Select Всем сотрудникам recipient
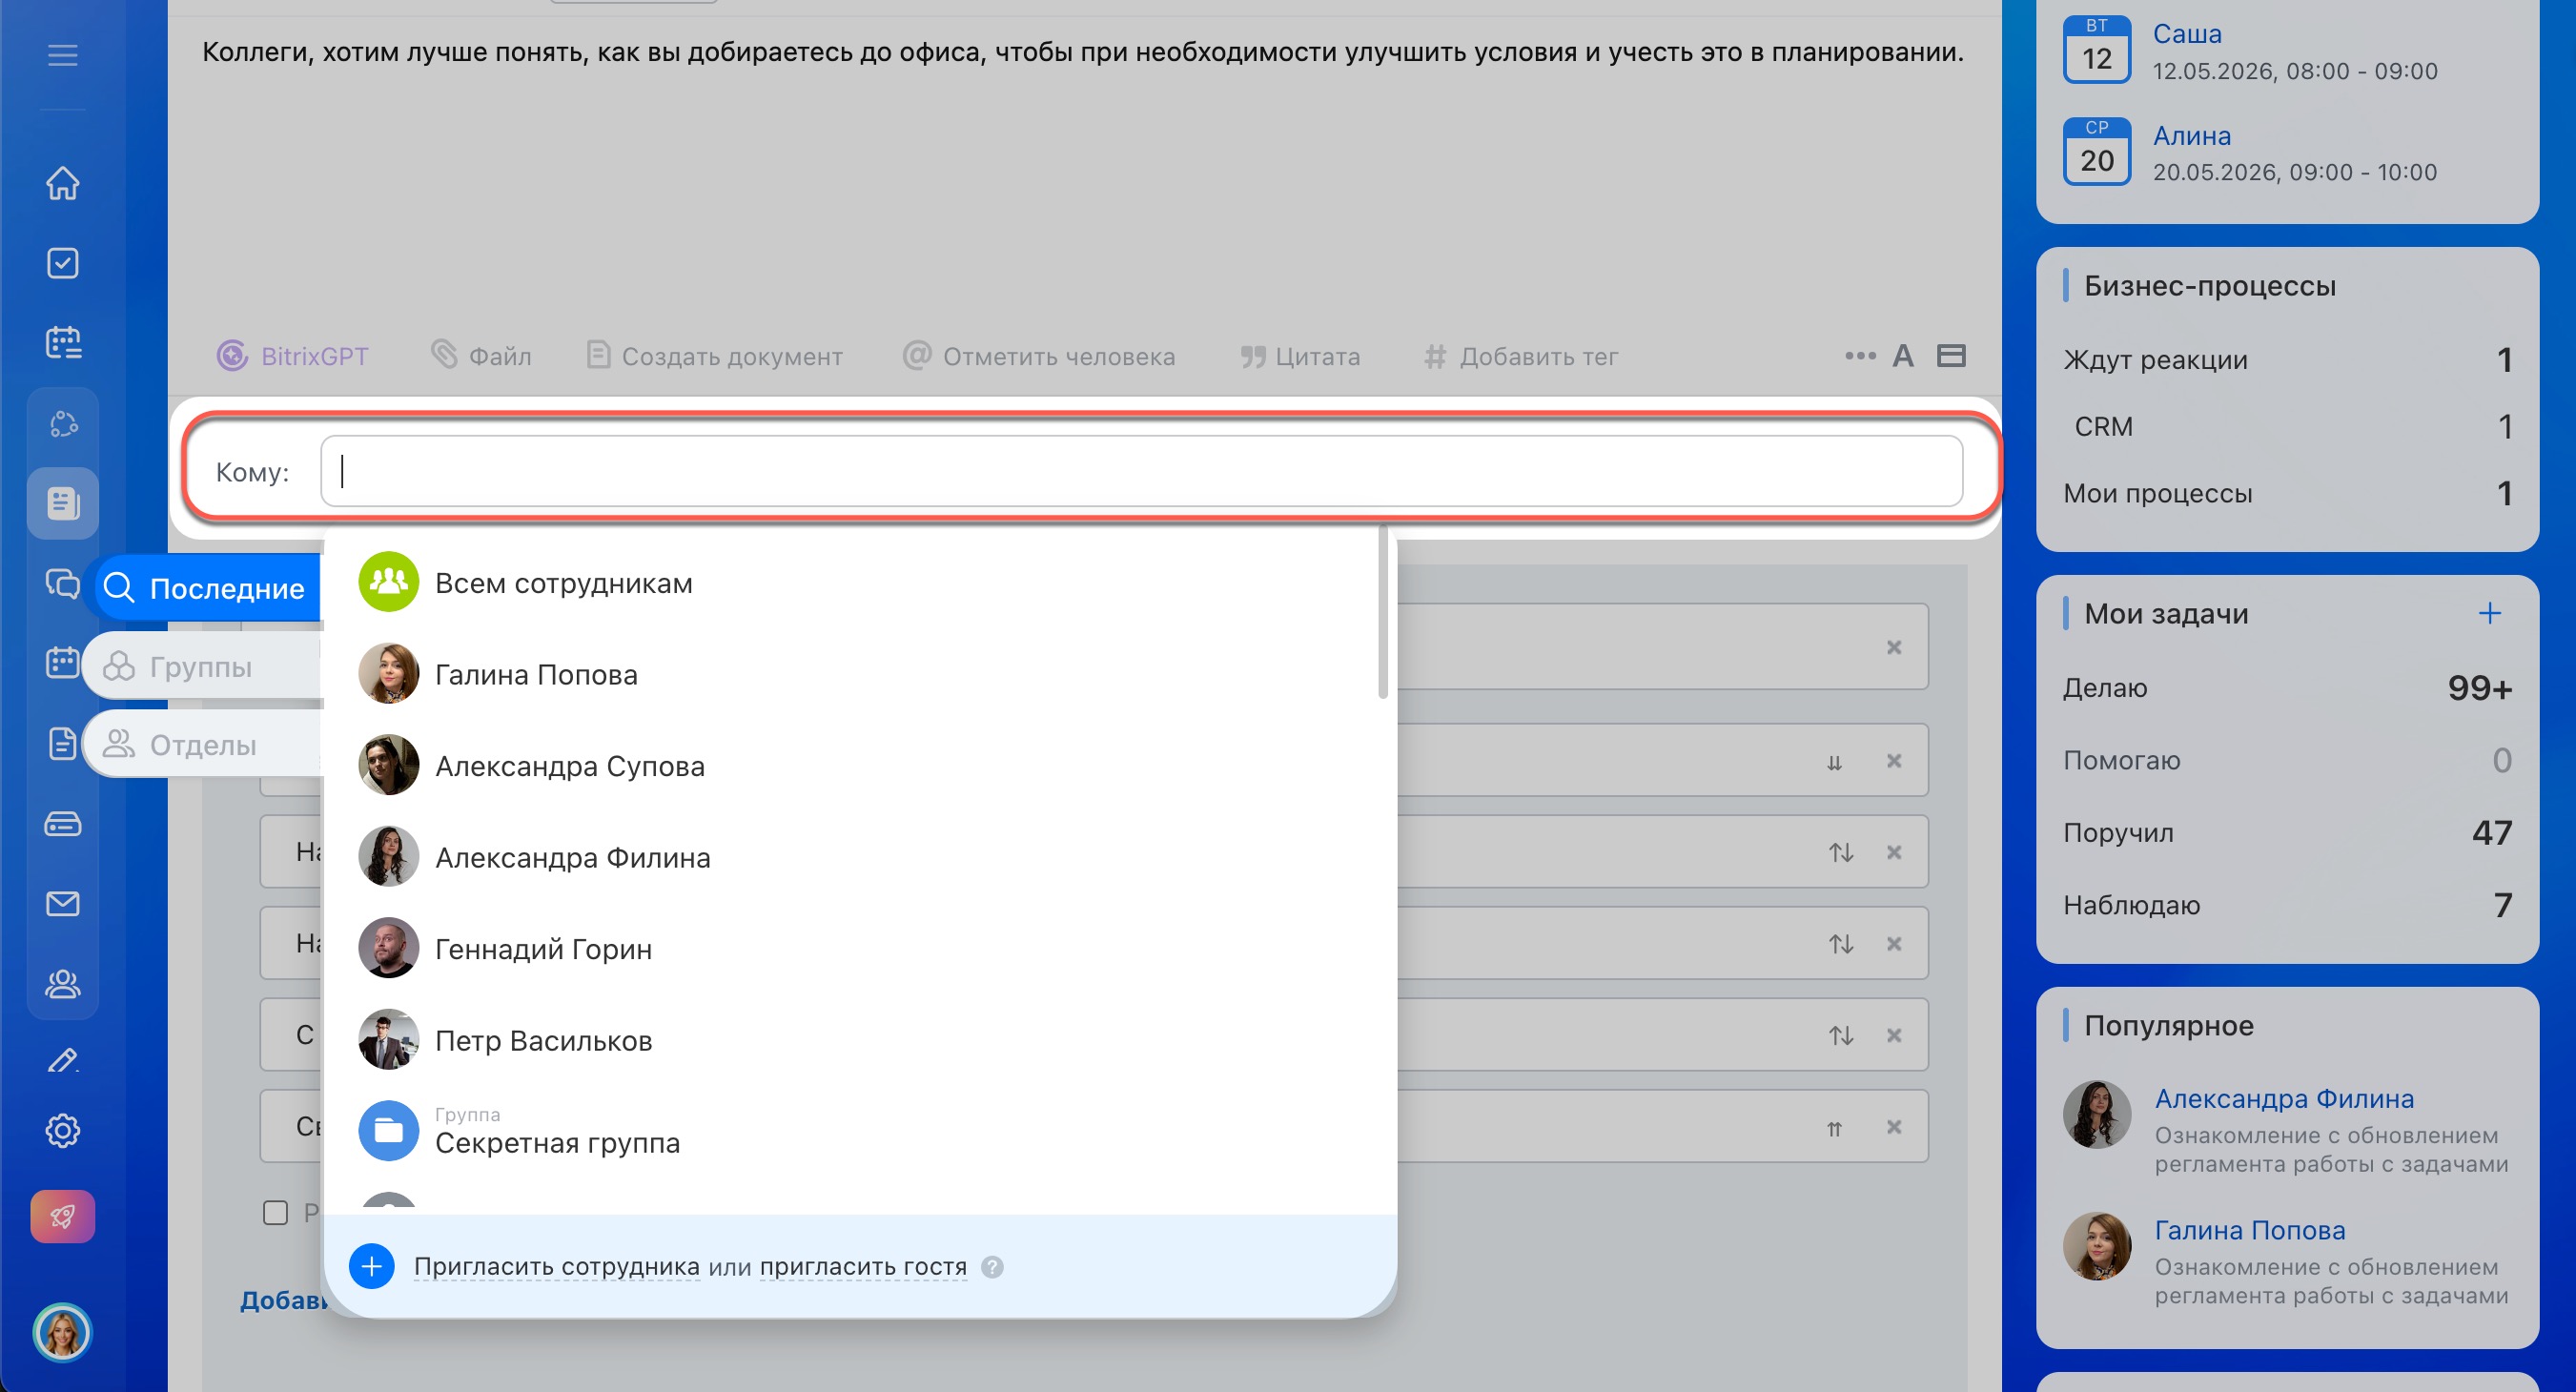This screenshot has height=1392, width=2576. [563, 583]
